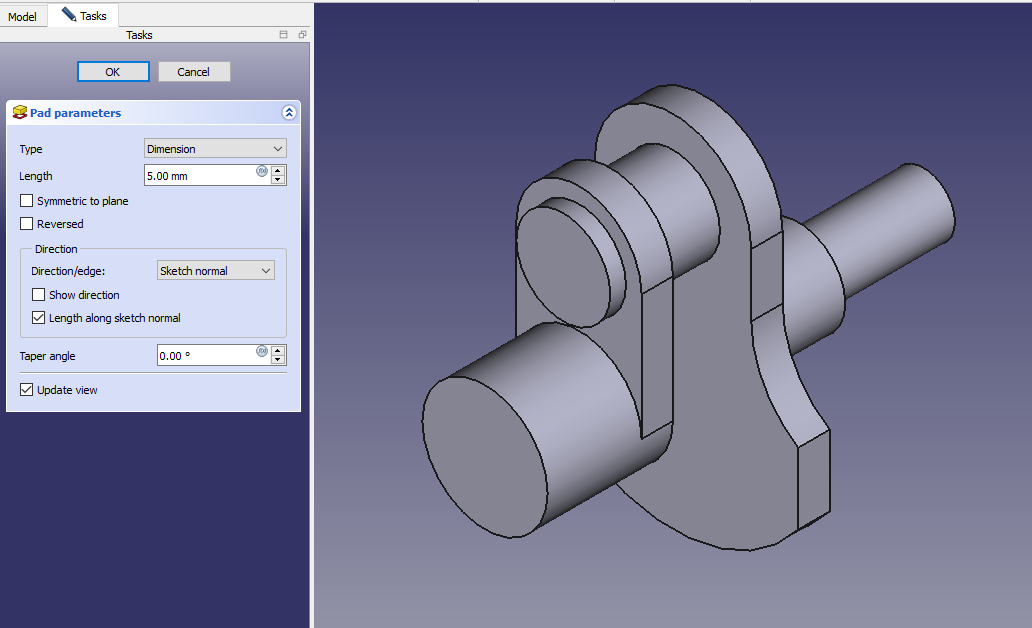Check the Reversed option
The height and width of the screenshot is (628, 1032).
(x=26, y=224)
